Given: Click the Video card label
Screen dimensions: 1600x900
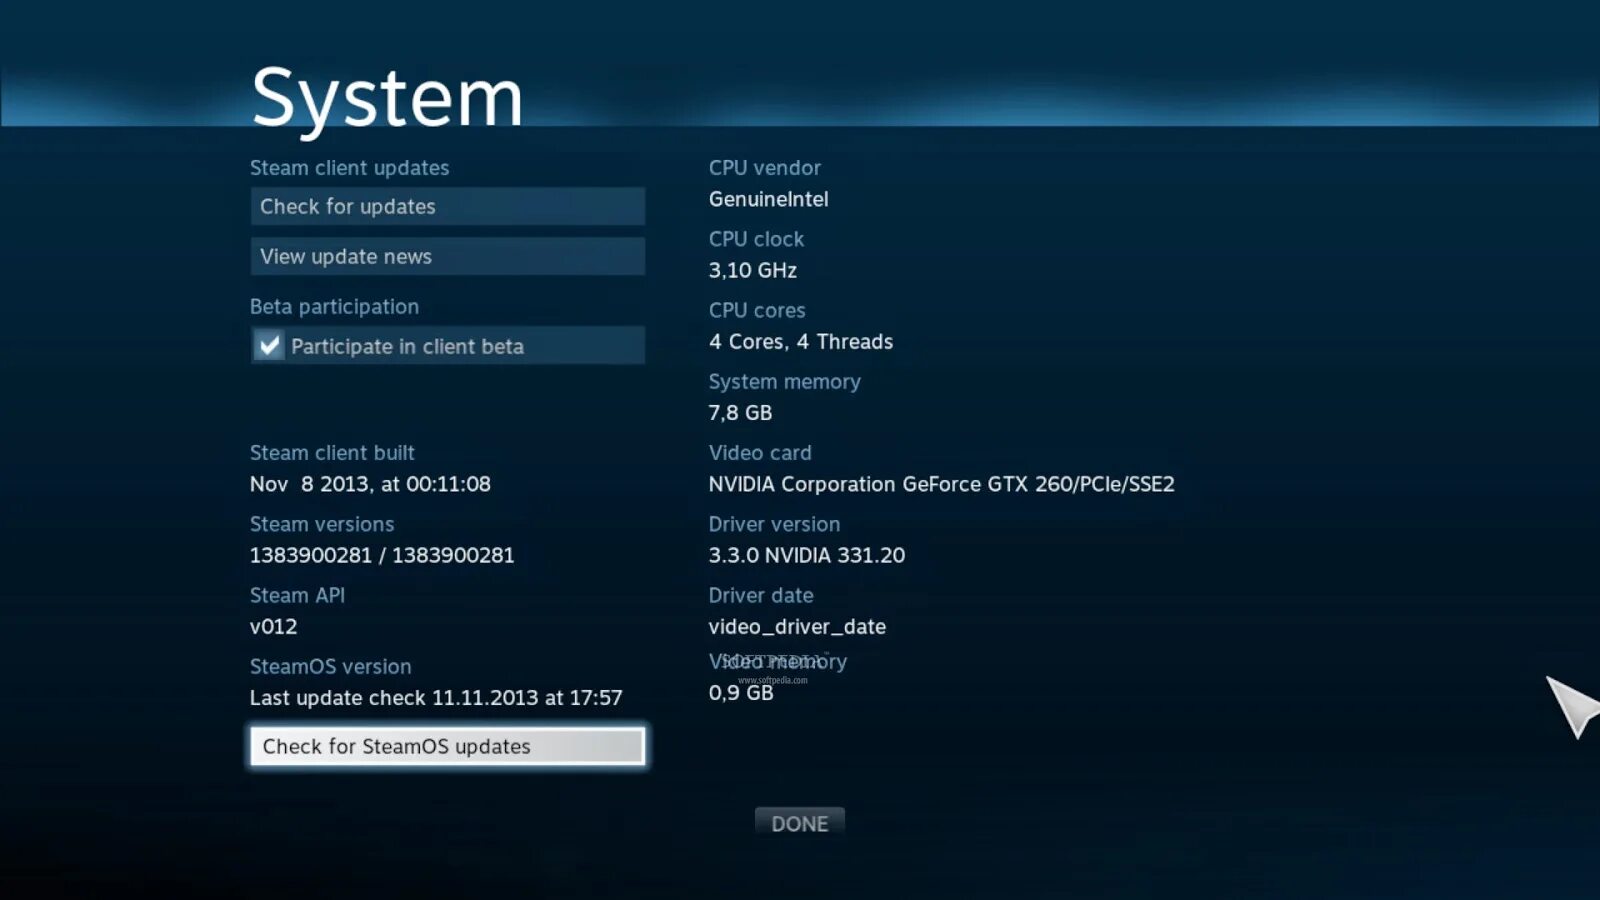Looking at the screenshot, I should (x=760, y=452).
